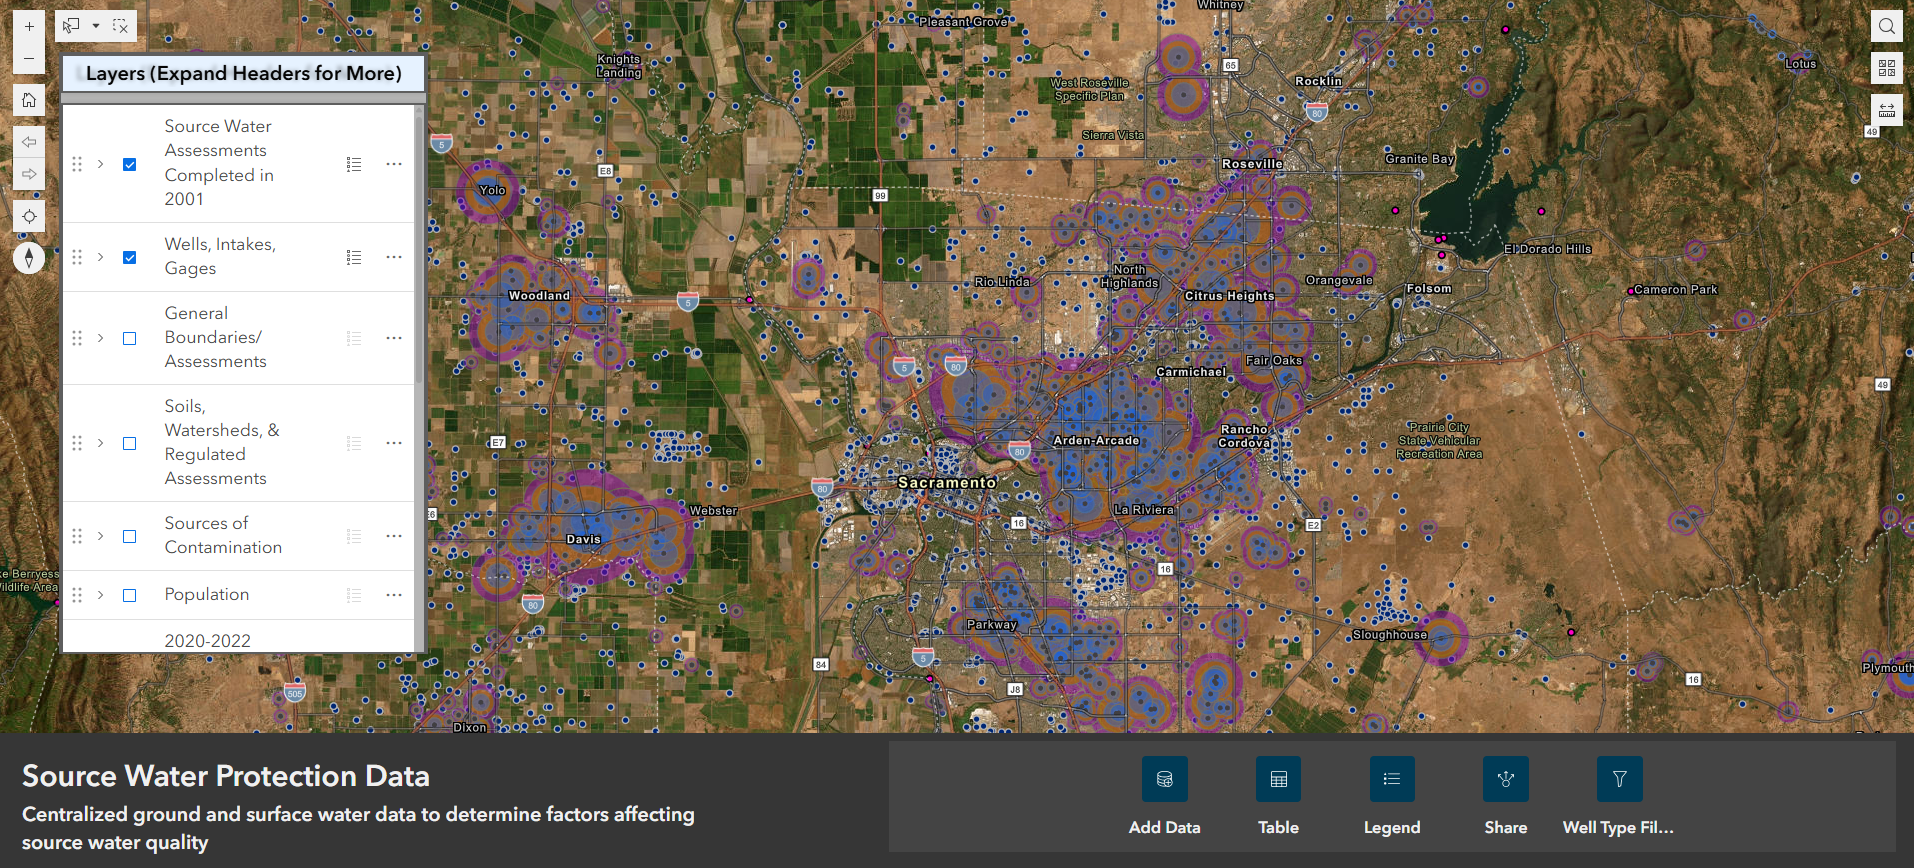Viewport: 1914px width, 868px height.
Task: Zoom out of the map
Action: [29, 58]
